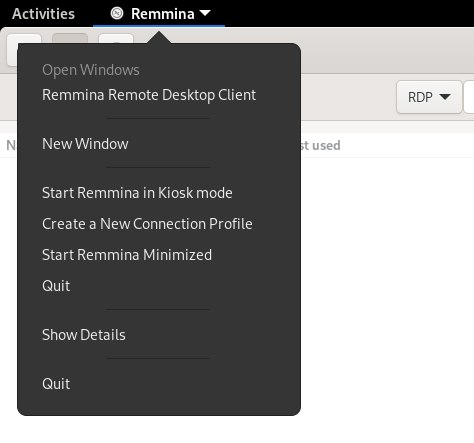Open the RDP protocol dropdown
This screenshot has width=474, height=443.
tap(429, 97)
